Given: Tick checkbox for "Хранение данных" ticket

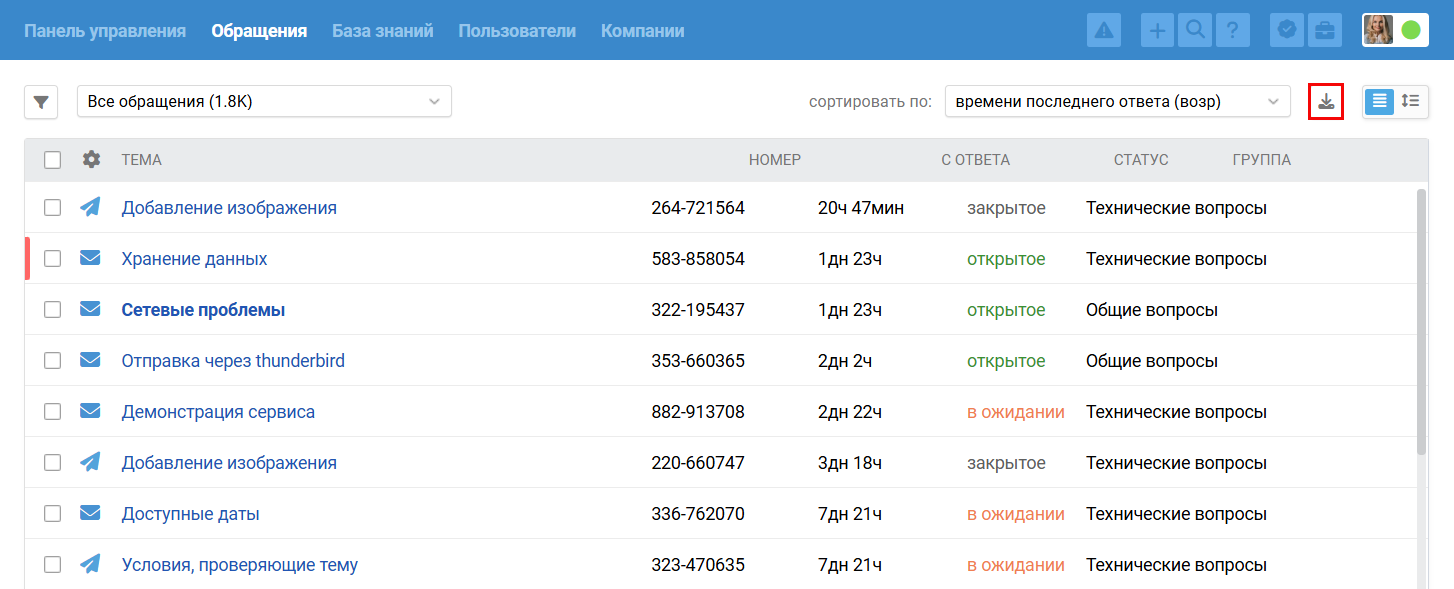Looking at the screenshot, I should 53,259.
